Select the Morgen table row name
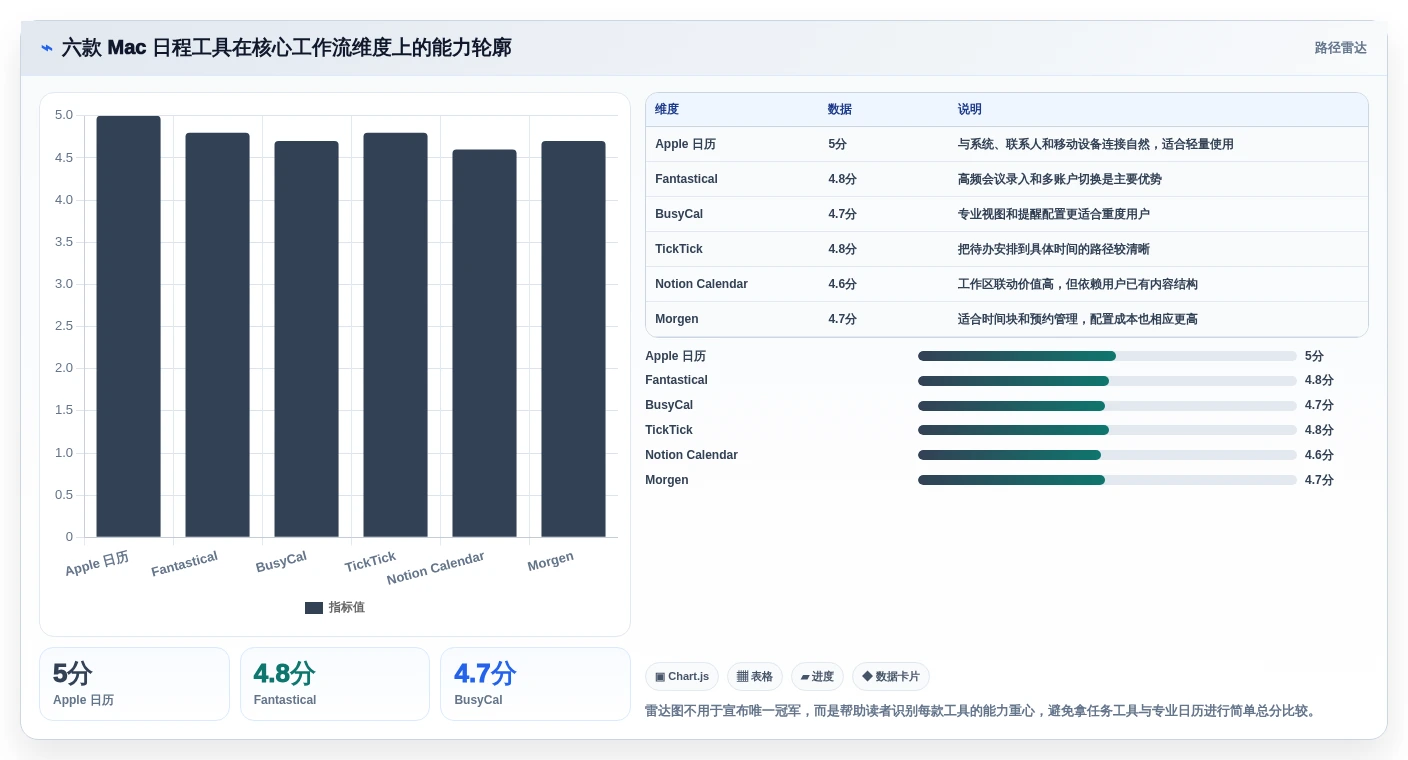Screen dimensions: 1408x760 point(677,319)
